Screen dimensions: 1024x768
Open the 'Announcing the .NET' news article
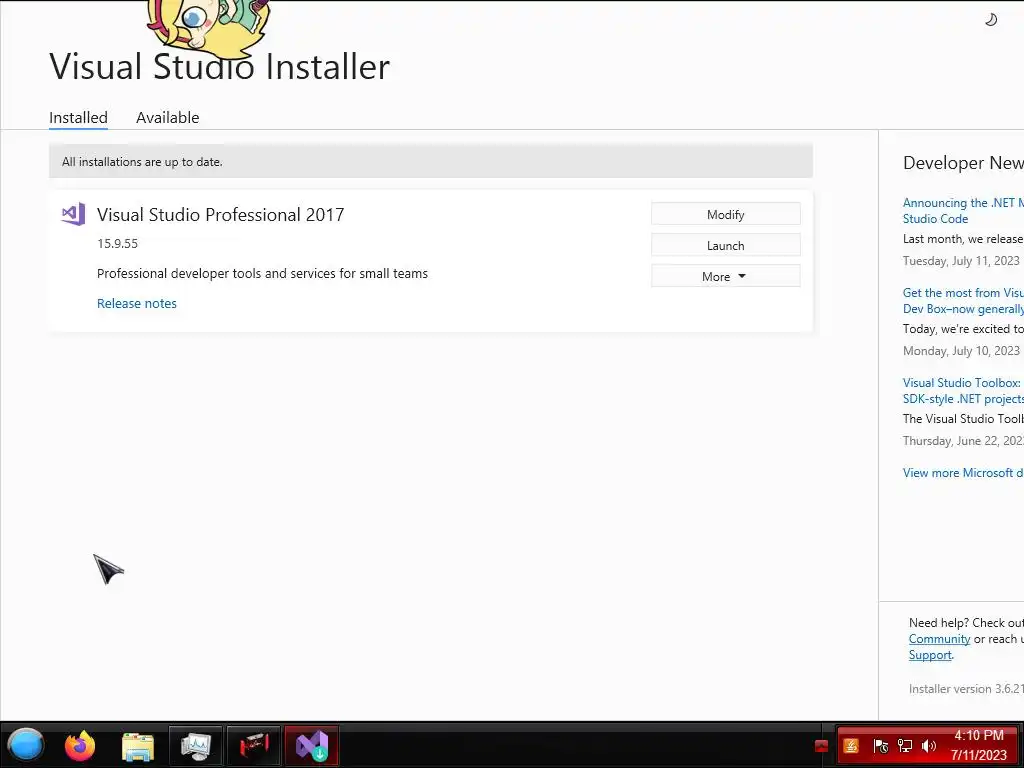pyautogui.click(x=963, y=210)
